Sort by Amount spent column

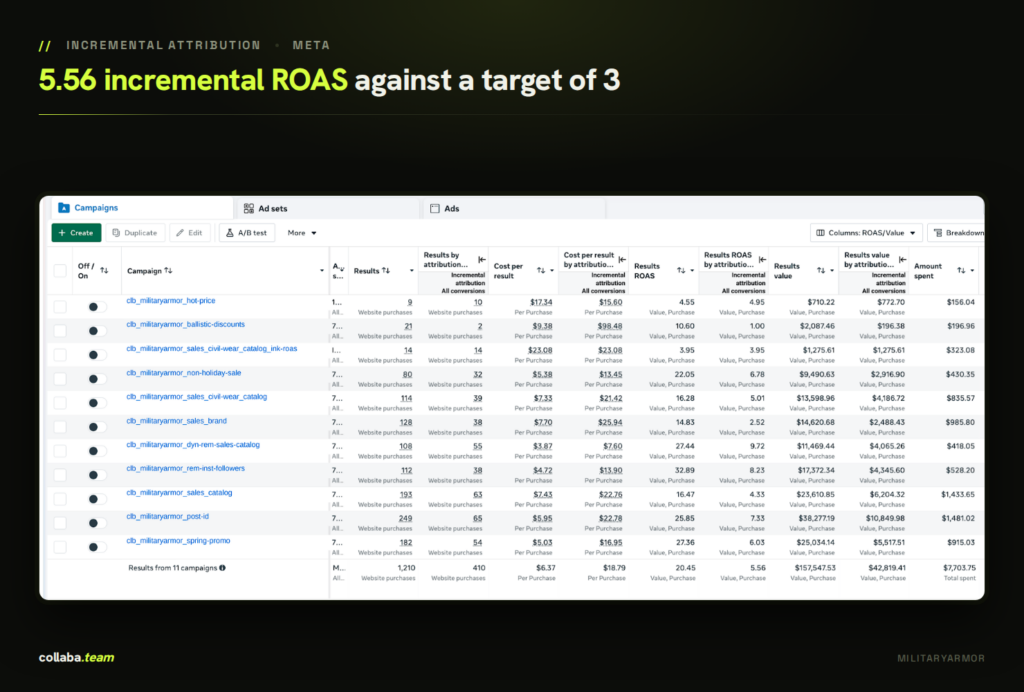pyautogui.click(x=961, y=270)
